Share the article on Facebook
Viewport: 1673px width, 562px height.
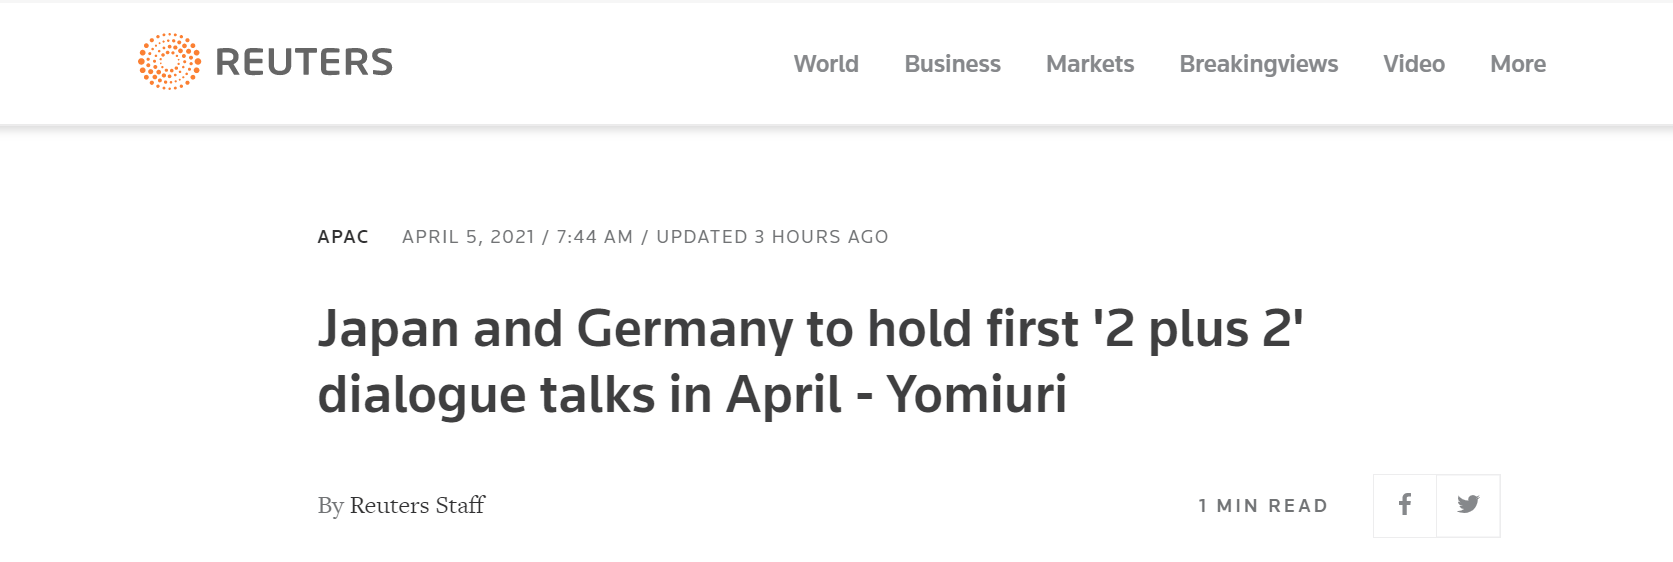point(1405,505)
